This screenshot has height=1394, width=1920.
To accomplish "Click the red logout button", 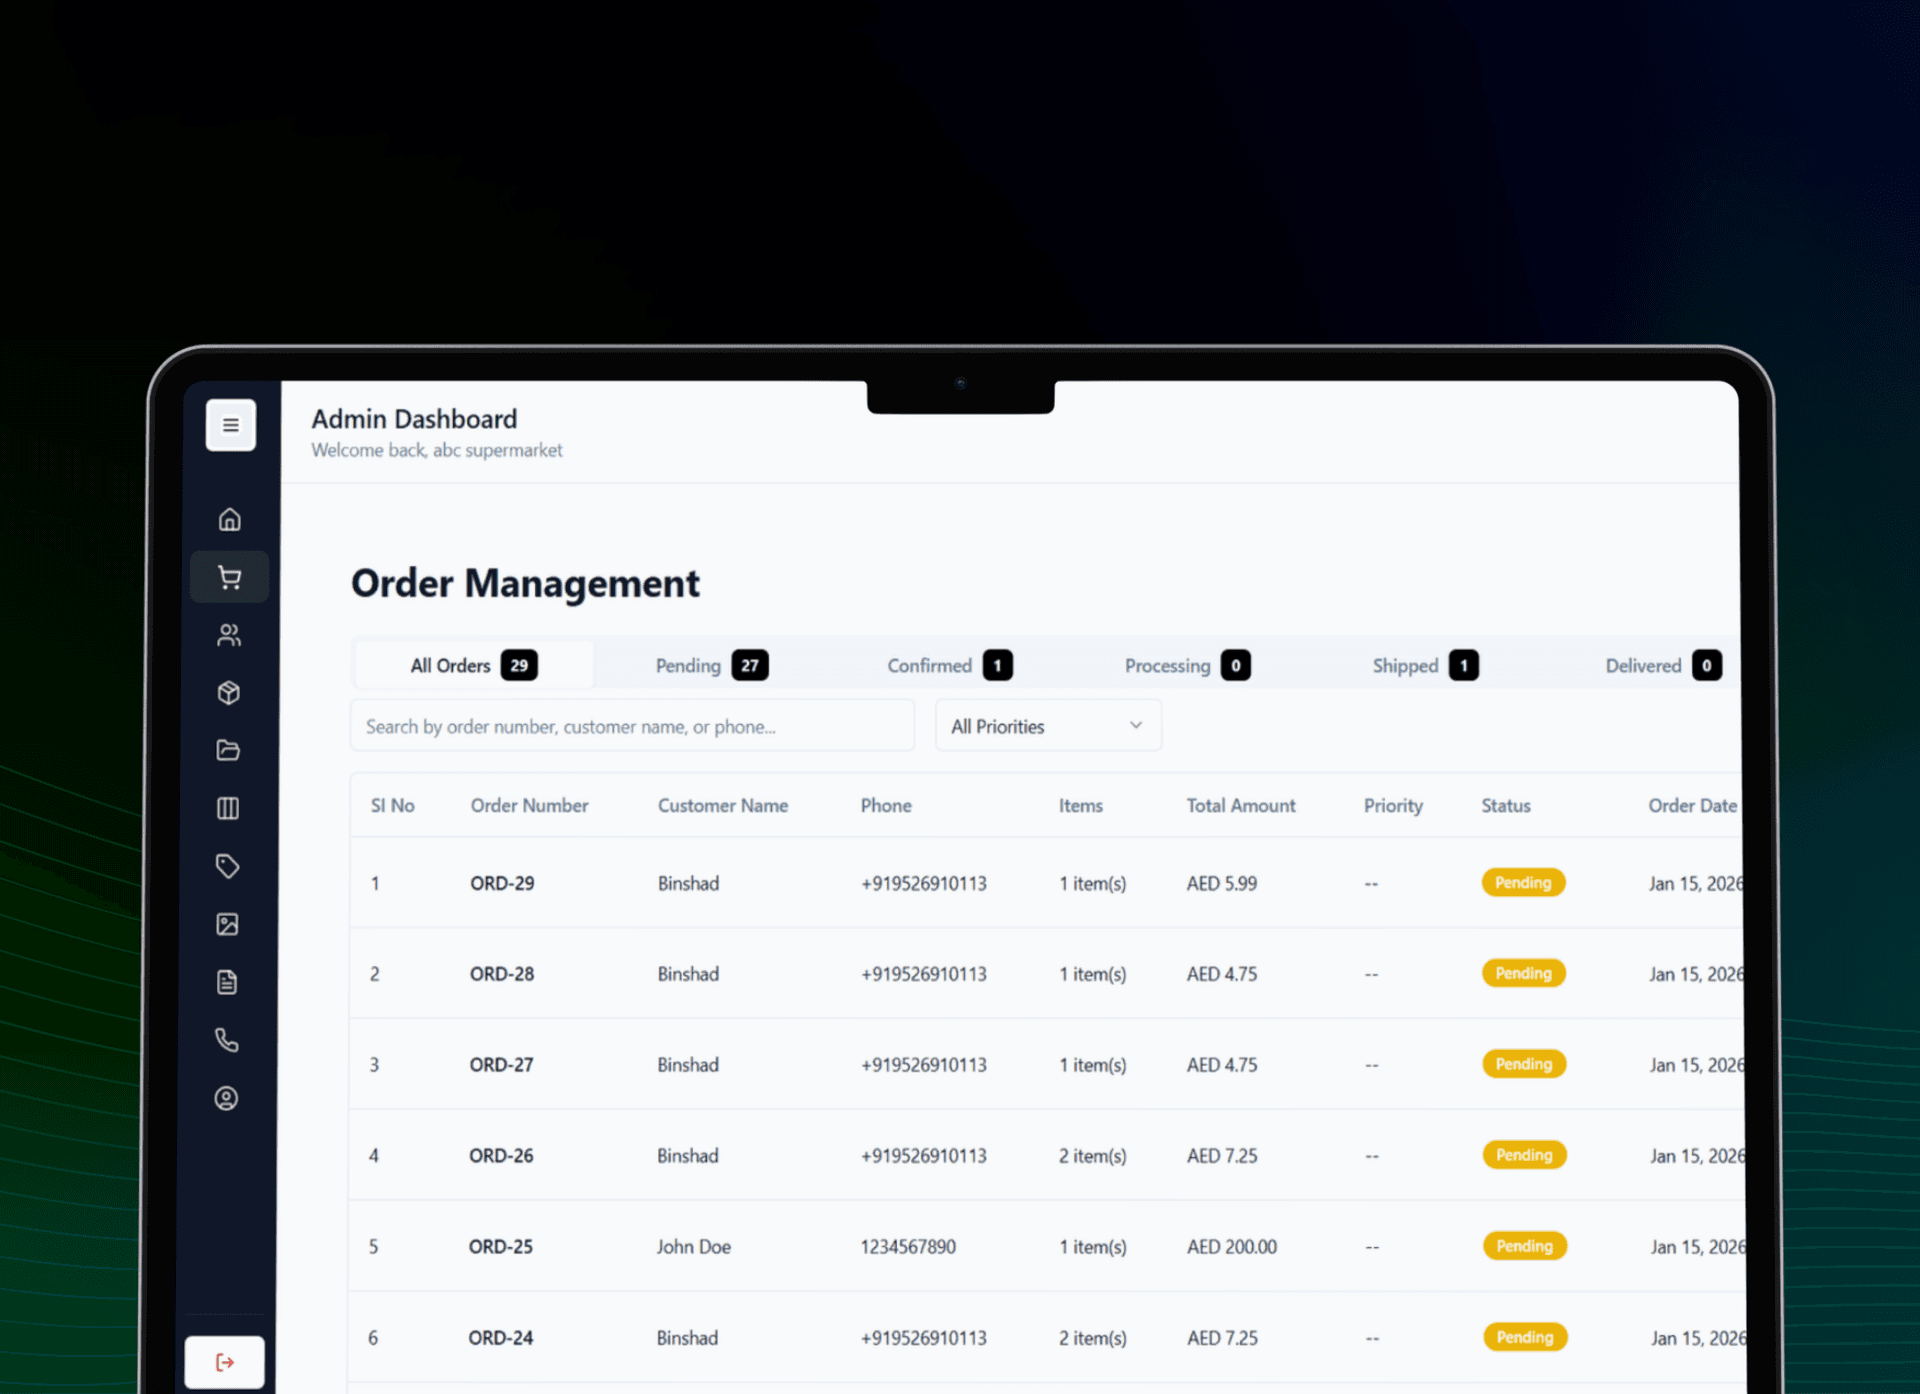I will 225,1362.
